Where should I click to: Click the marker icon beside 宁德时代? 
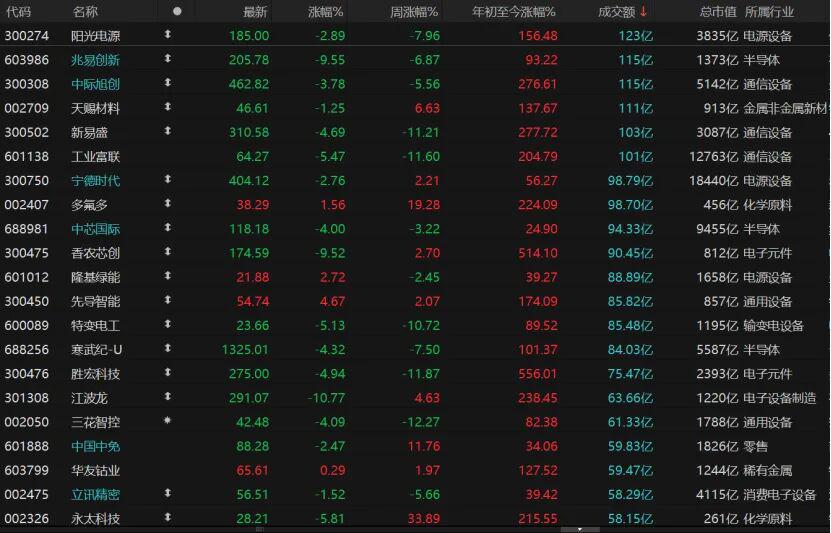(167, 180)
